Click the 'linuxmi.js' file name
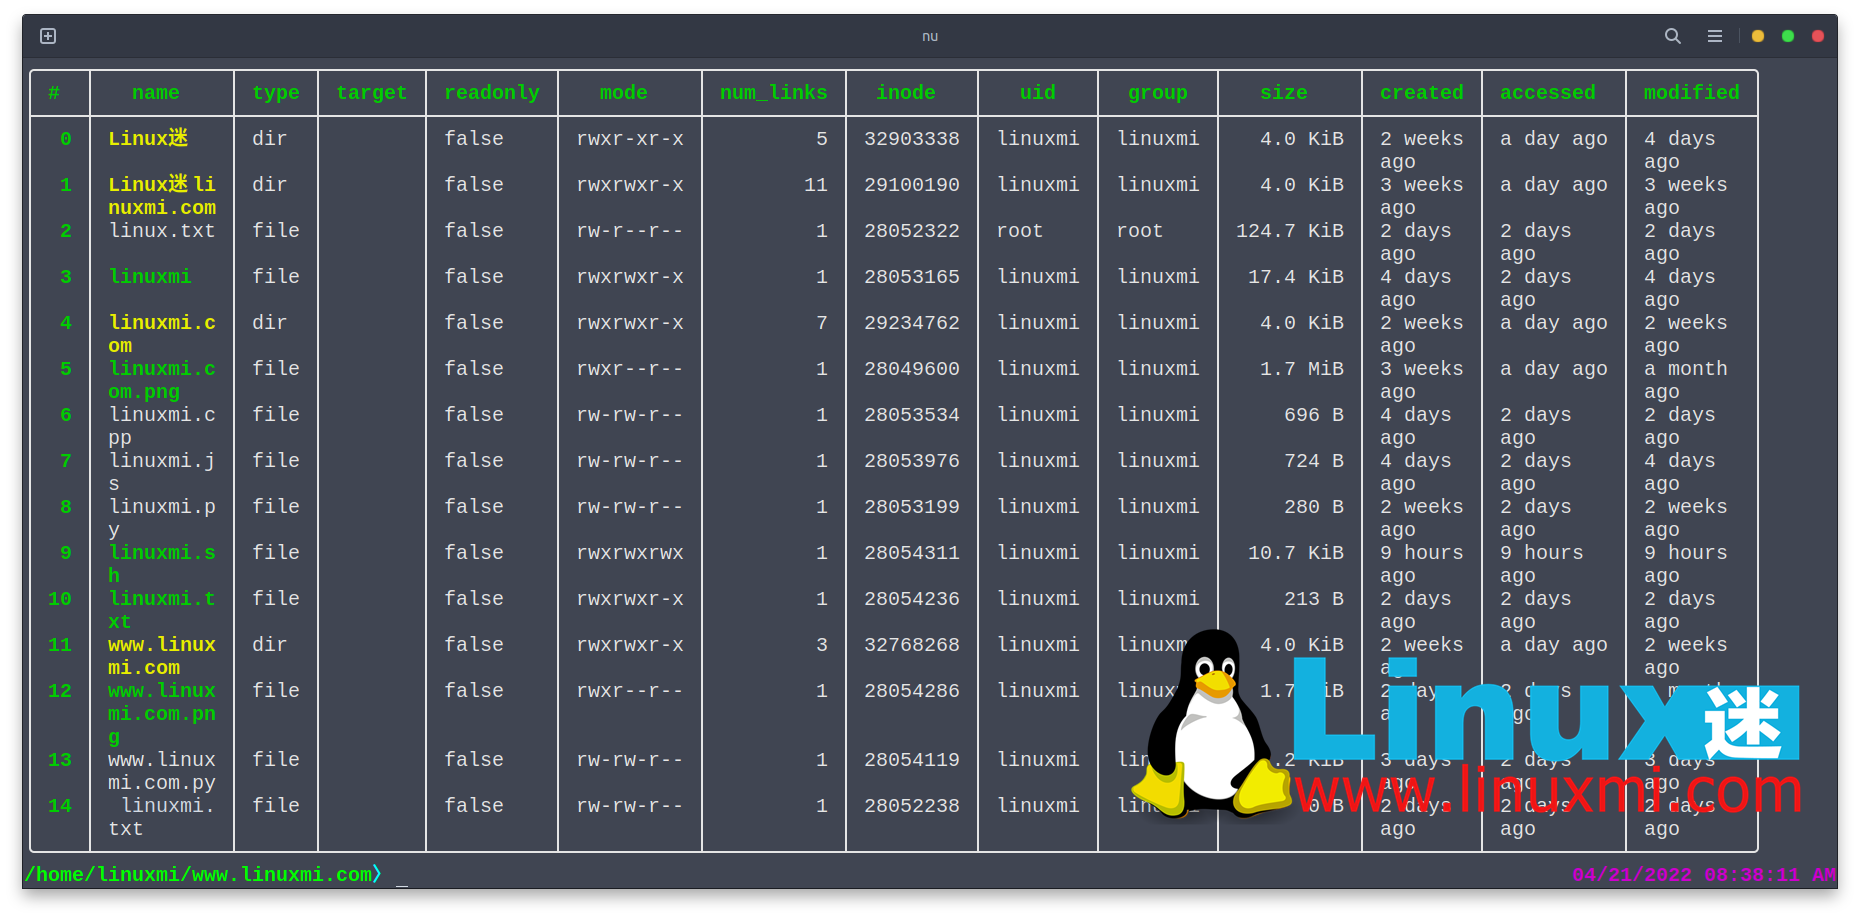The width and height of the screenshot is (1860, 919). click(162, 472)
